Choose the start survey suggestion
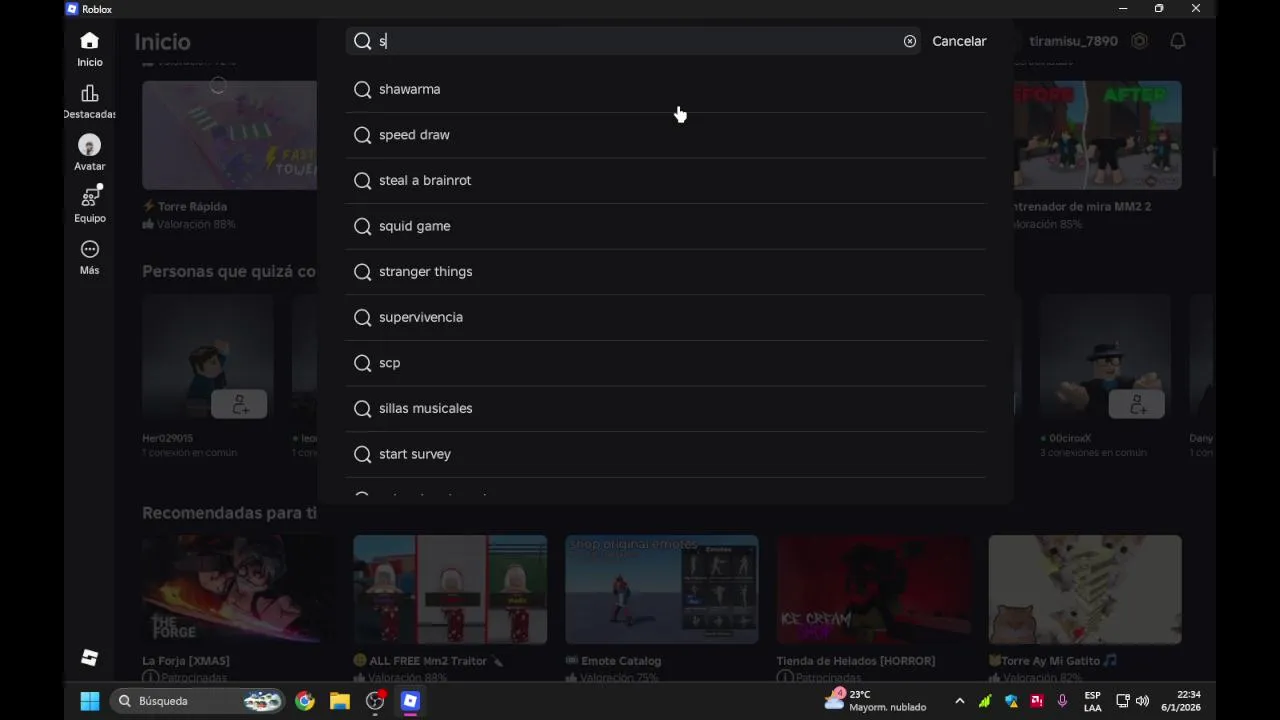The width and height of the screenshot is (1280, 720). pyautogui.click(x=665, y=454)
